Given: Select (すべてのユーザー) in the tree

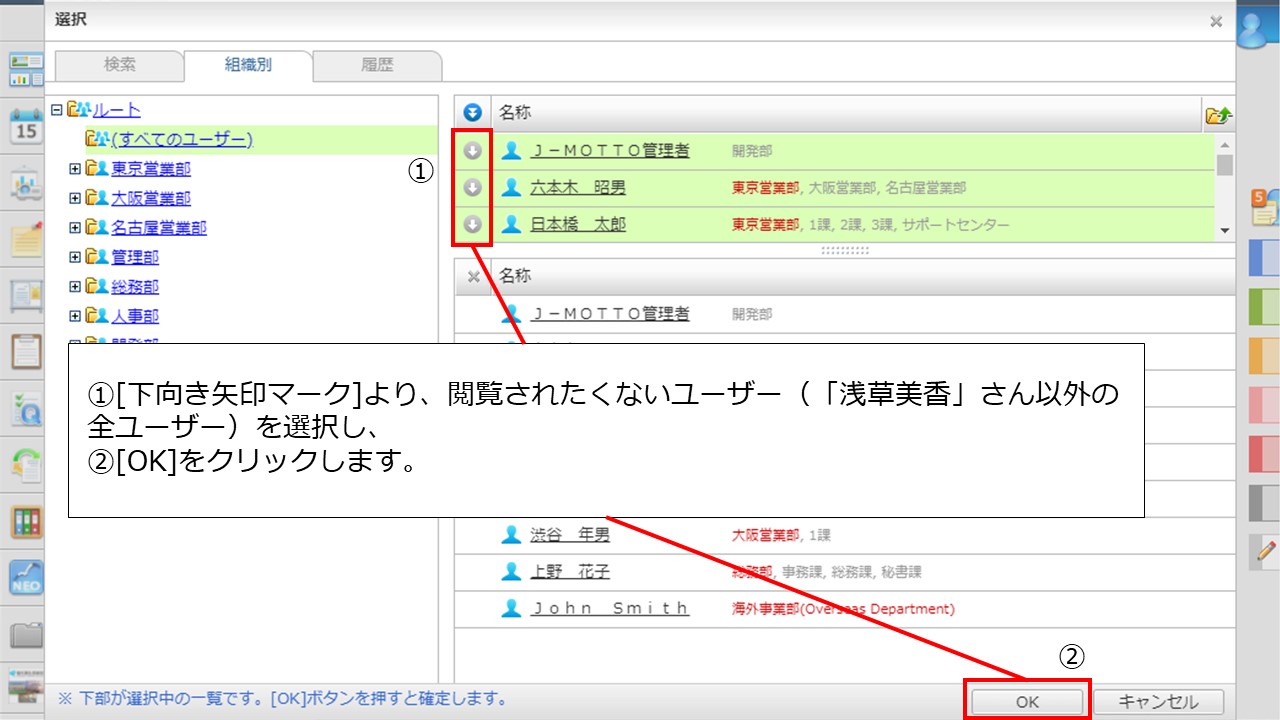Looking at the screenshot, I should 182,140.
